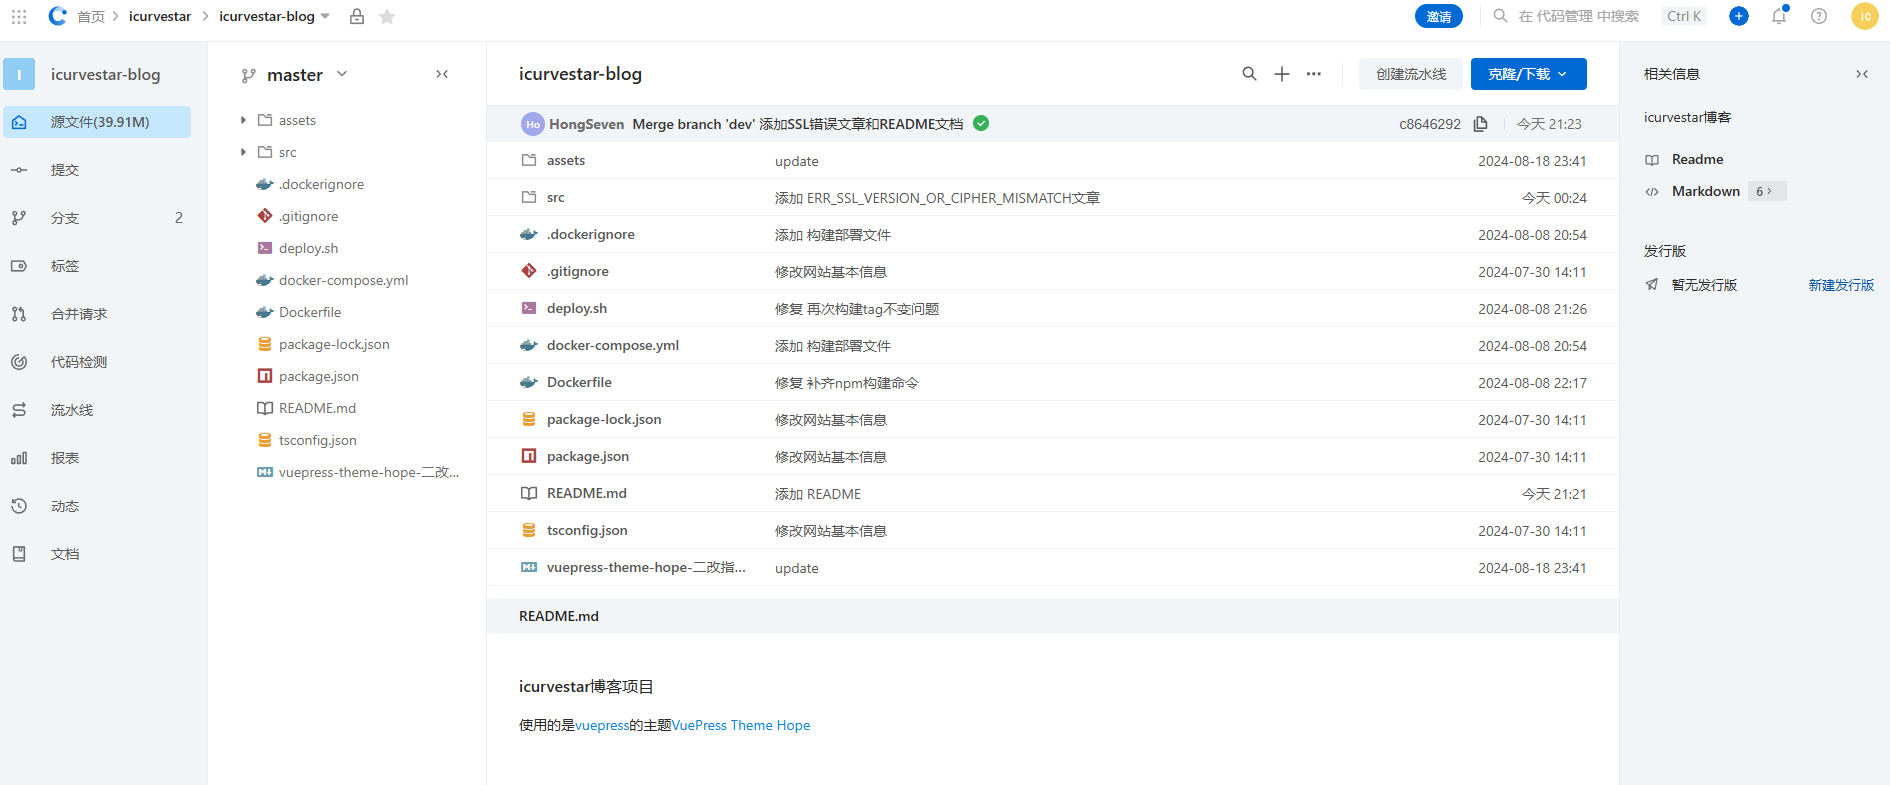The image size is (1890, 785).
Task: Open the Clone/Download dropdown button
Action: [x=1528, y=74]
